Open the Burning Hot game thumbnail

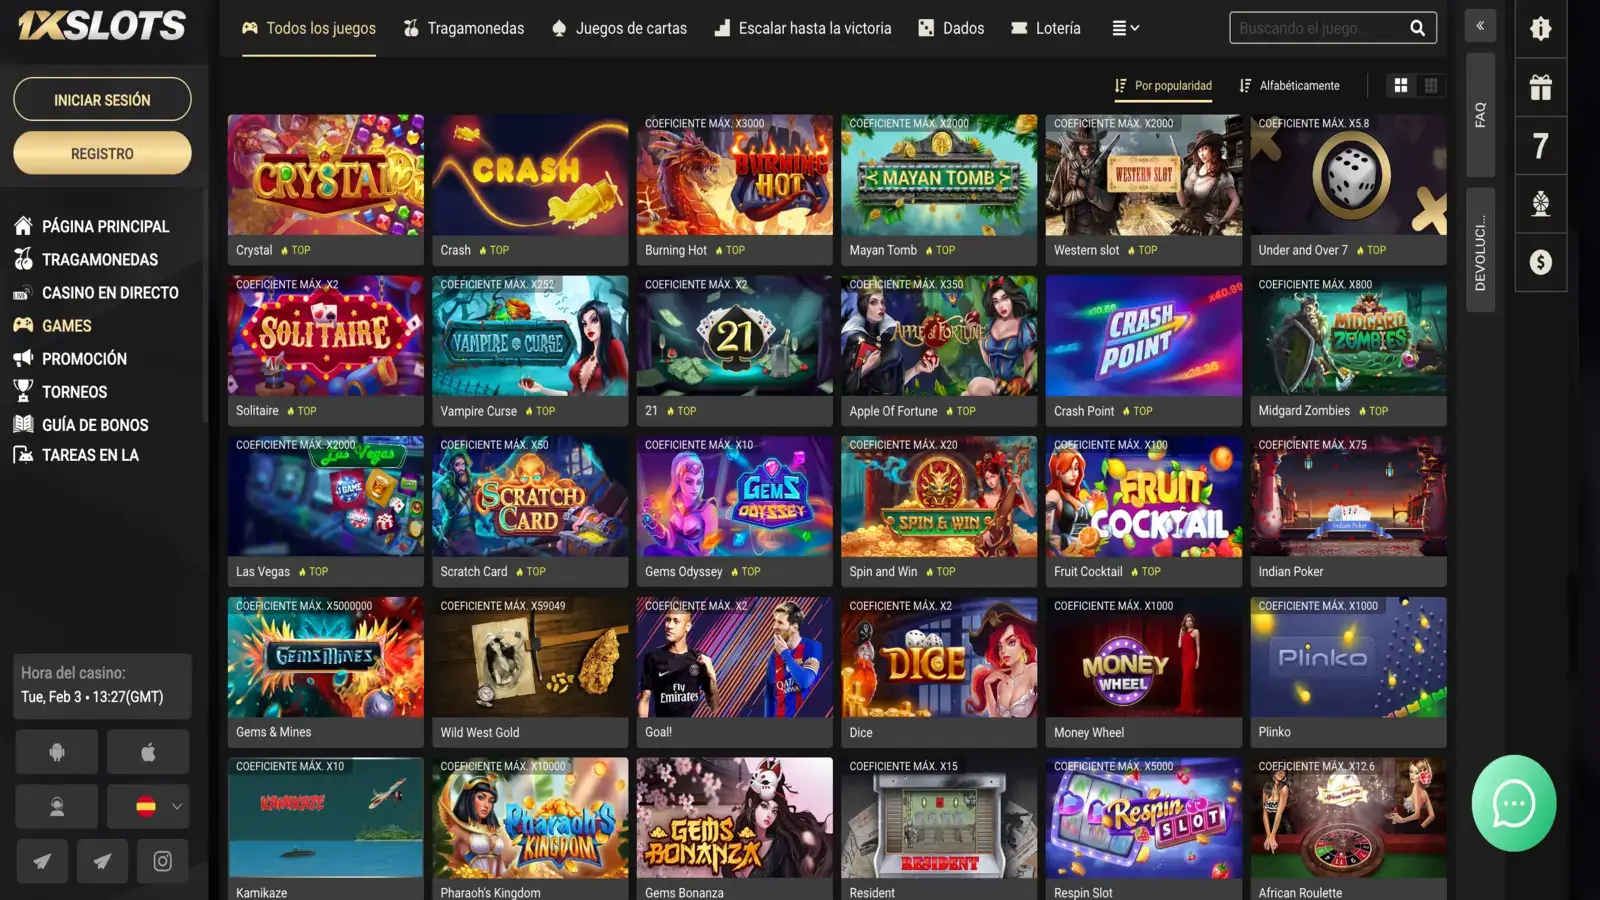tap(735, 176)
